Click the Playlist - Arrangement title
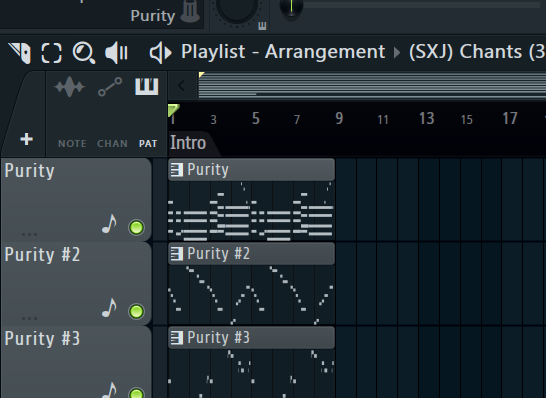 [x=283, y=52]
